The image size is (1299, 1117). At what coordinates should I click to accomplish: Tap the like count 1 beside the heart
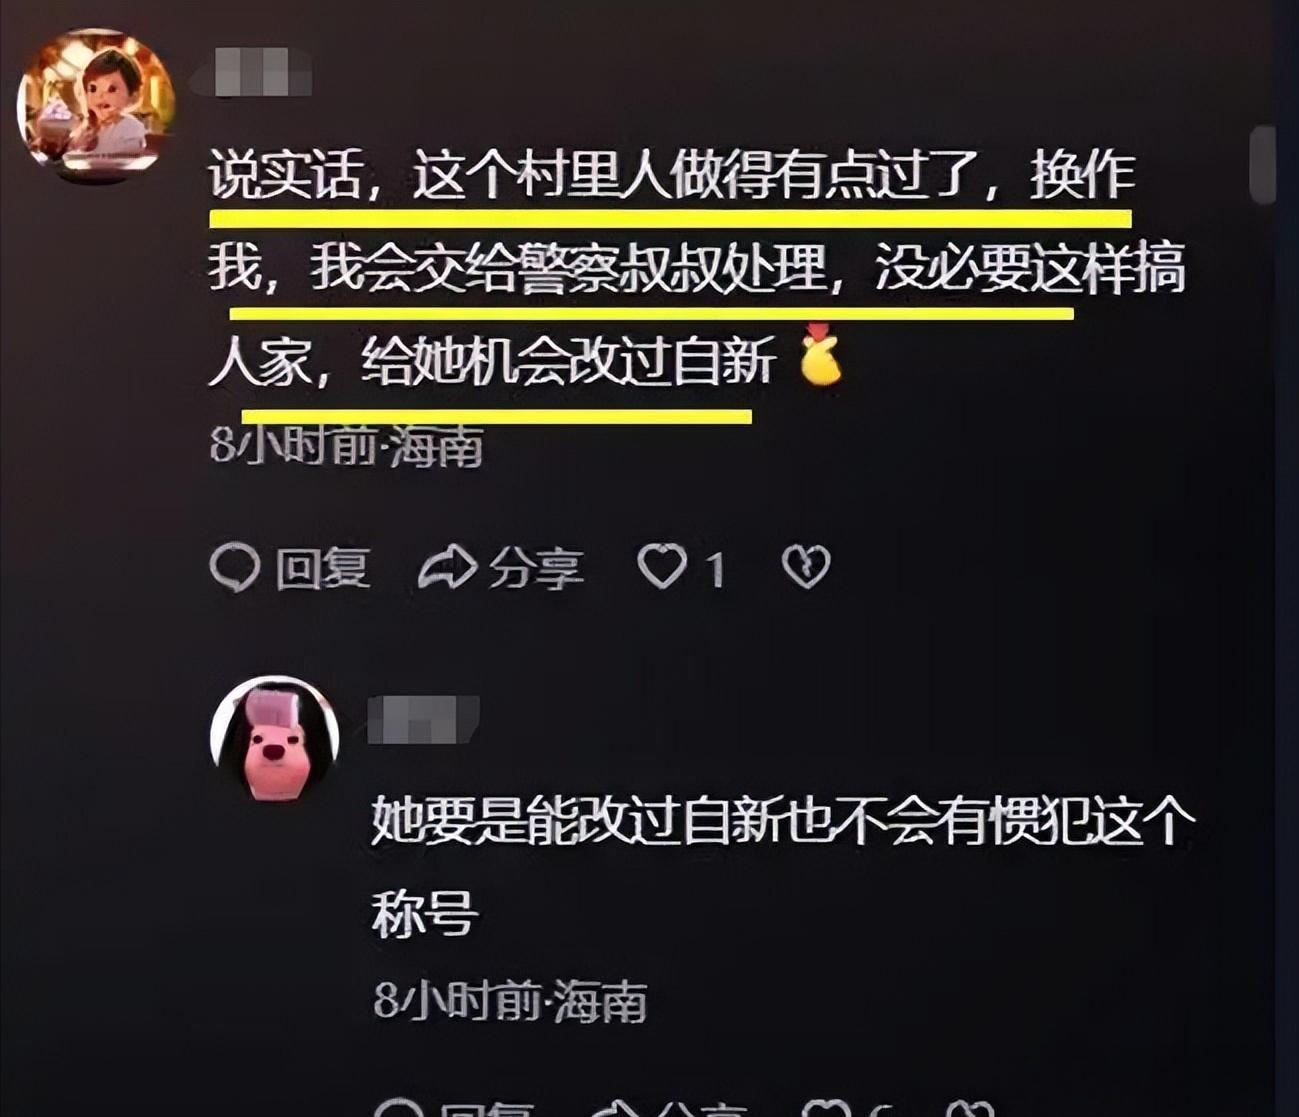714,569
